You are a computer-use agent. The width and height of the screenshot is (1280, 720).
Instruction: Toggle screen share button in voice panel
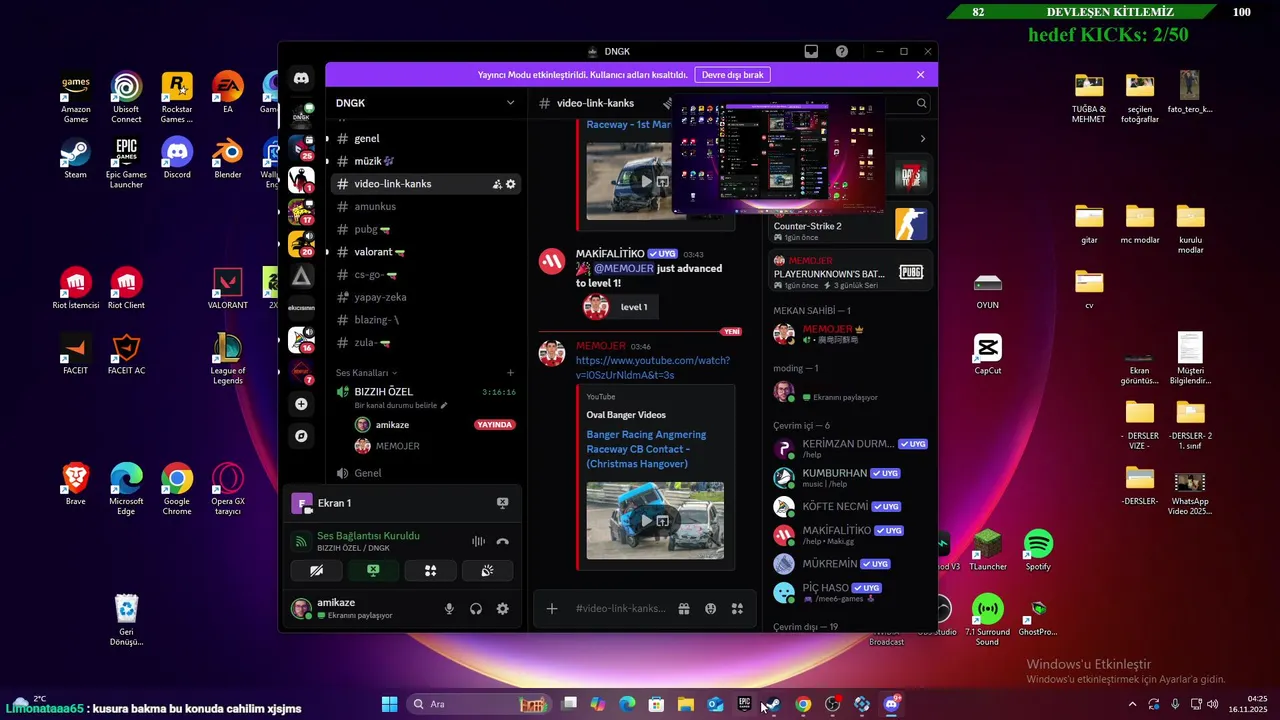click(x=373, y=571)
